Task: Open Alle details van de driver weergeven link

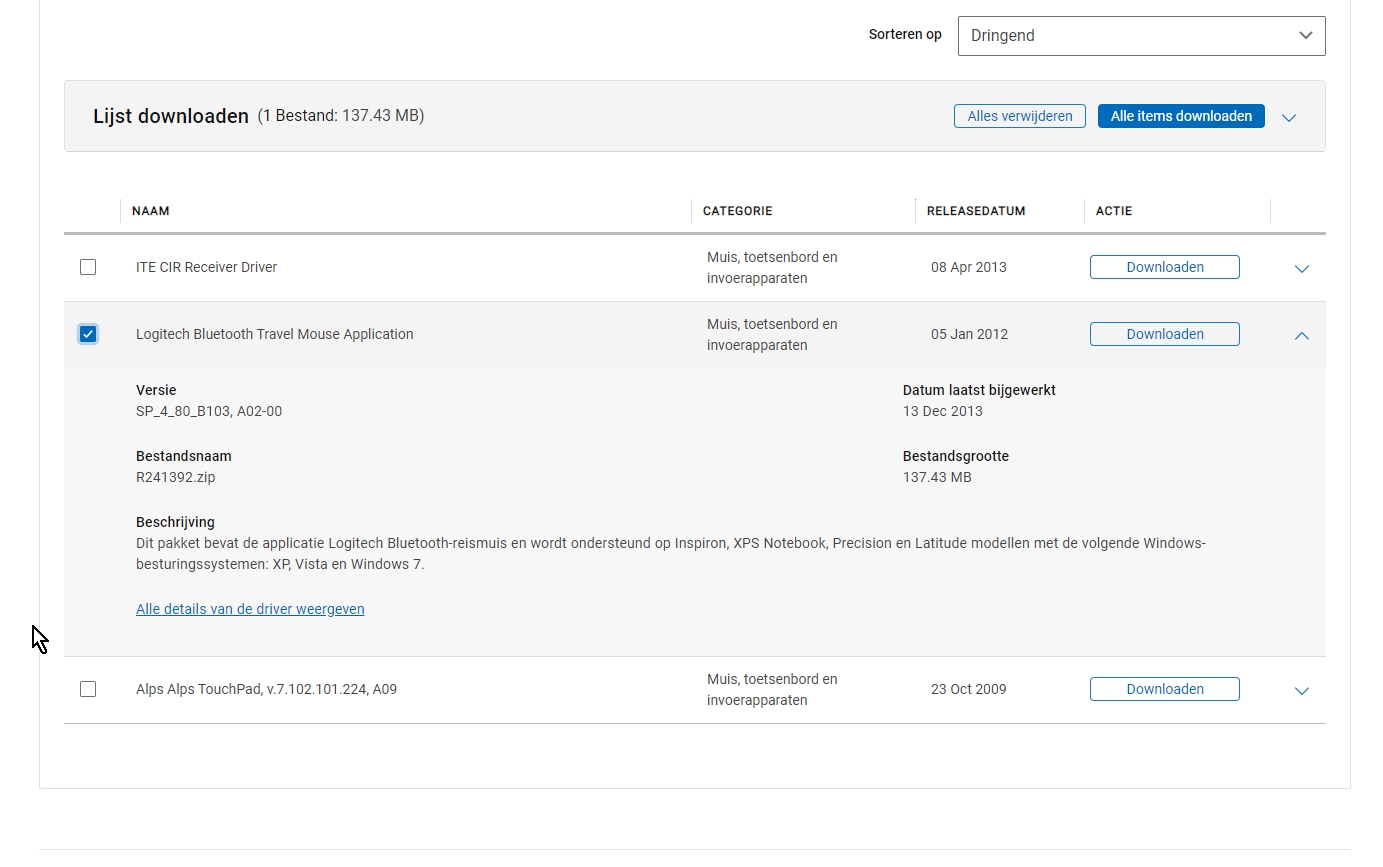Action: (250, 609)
